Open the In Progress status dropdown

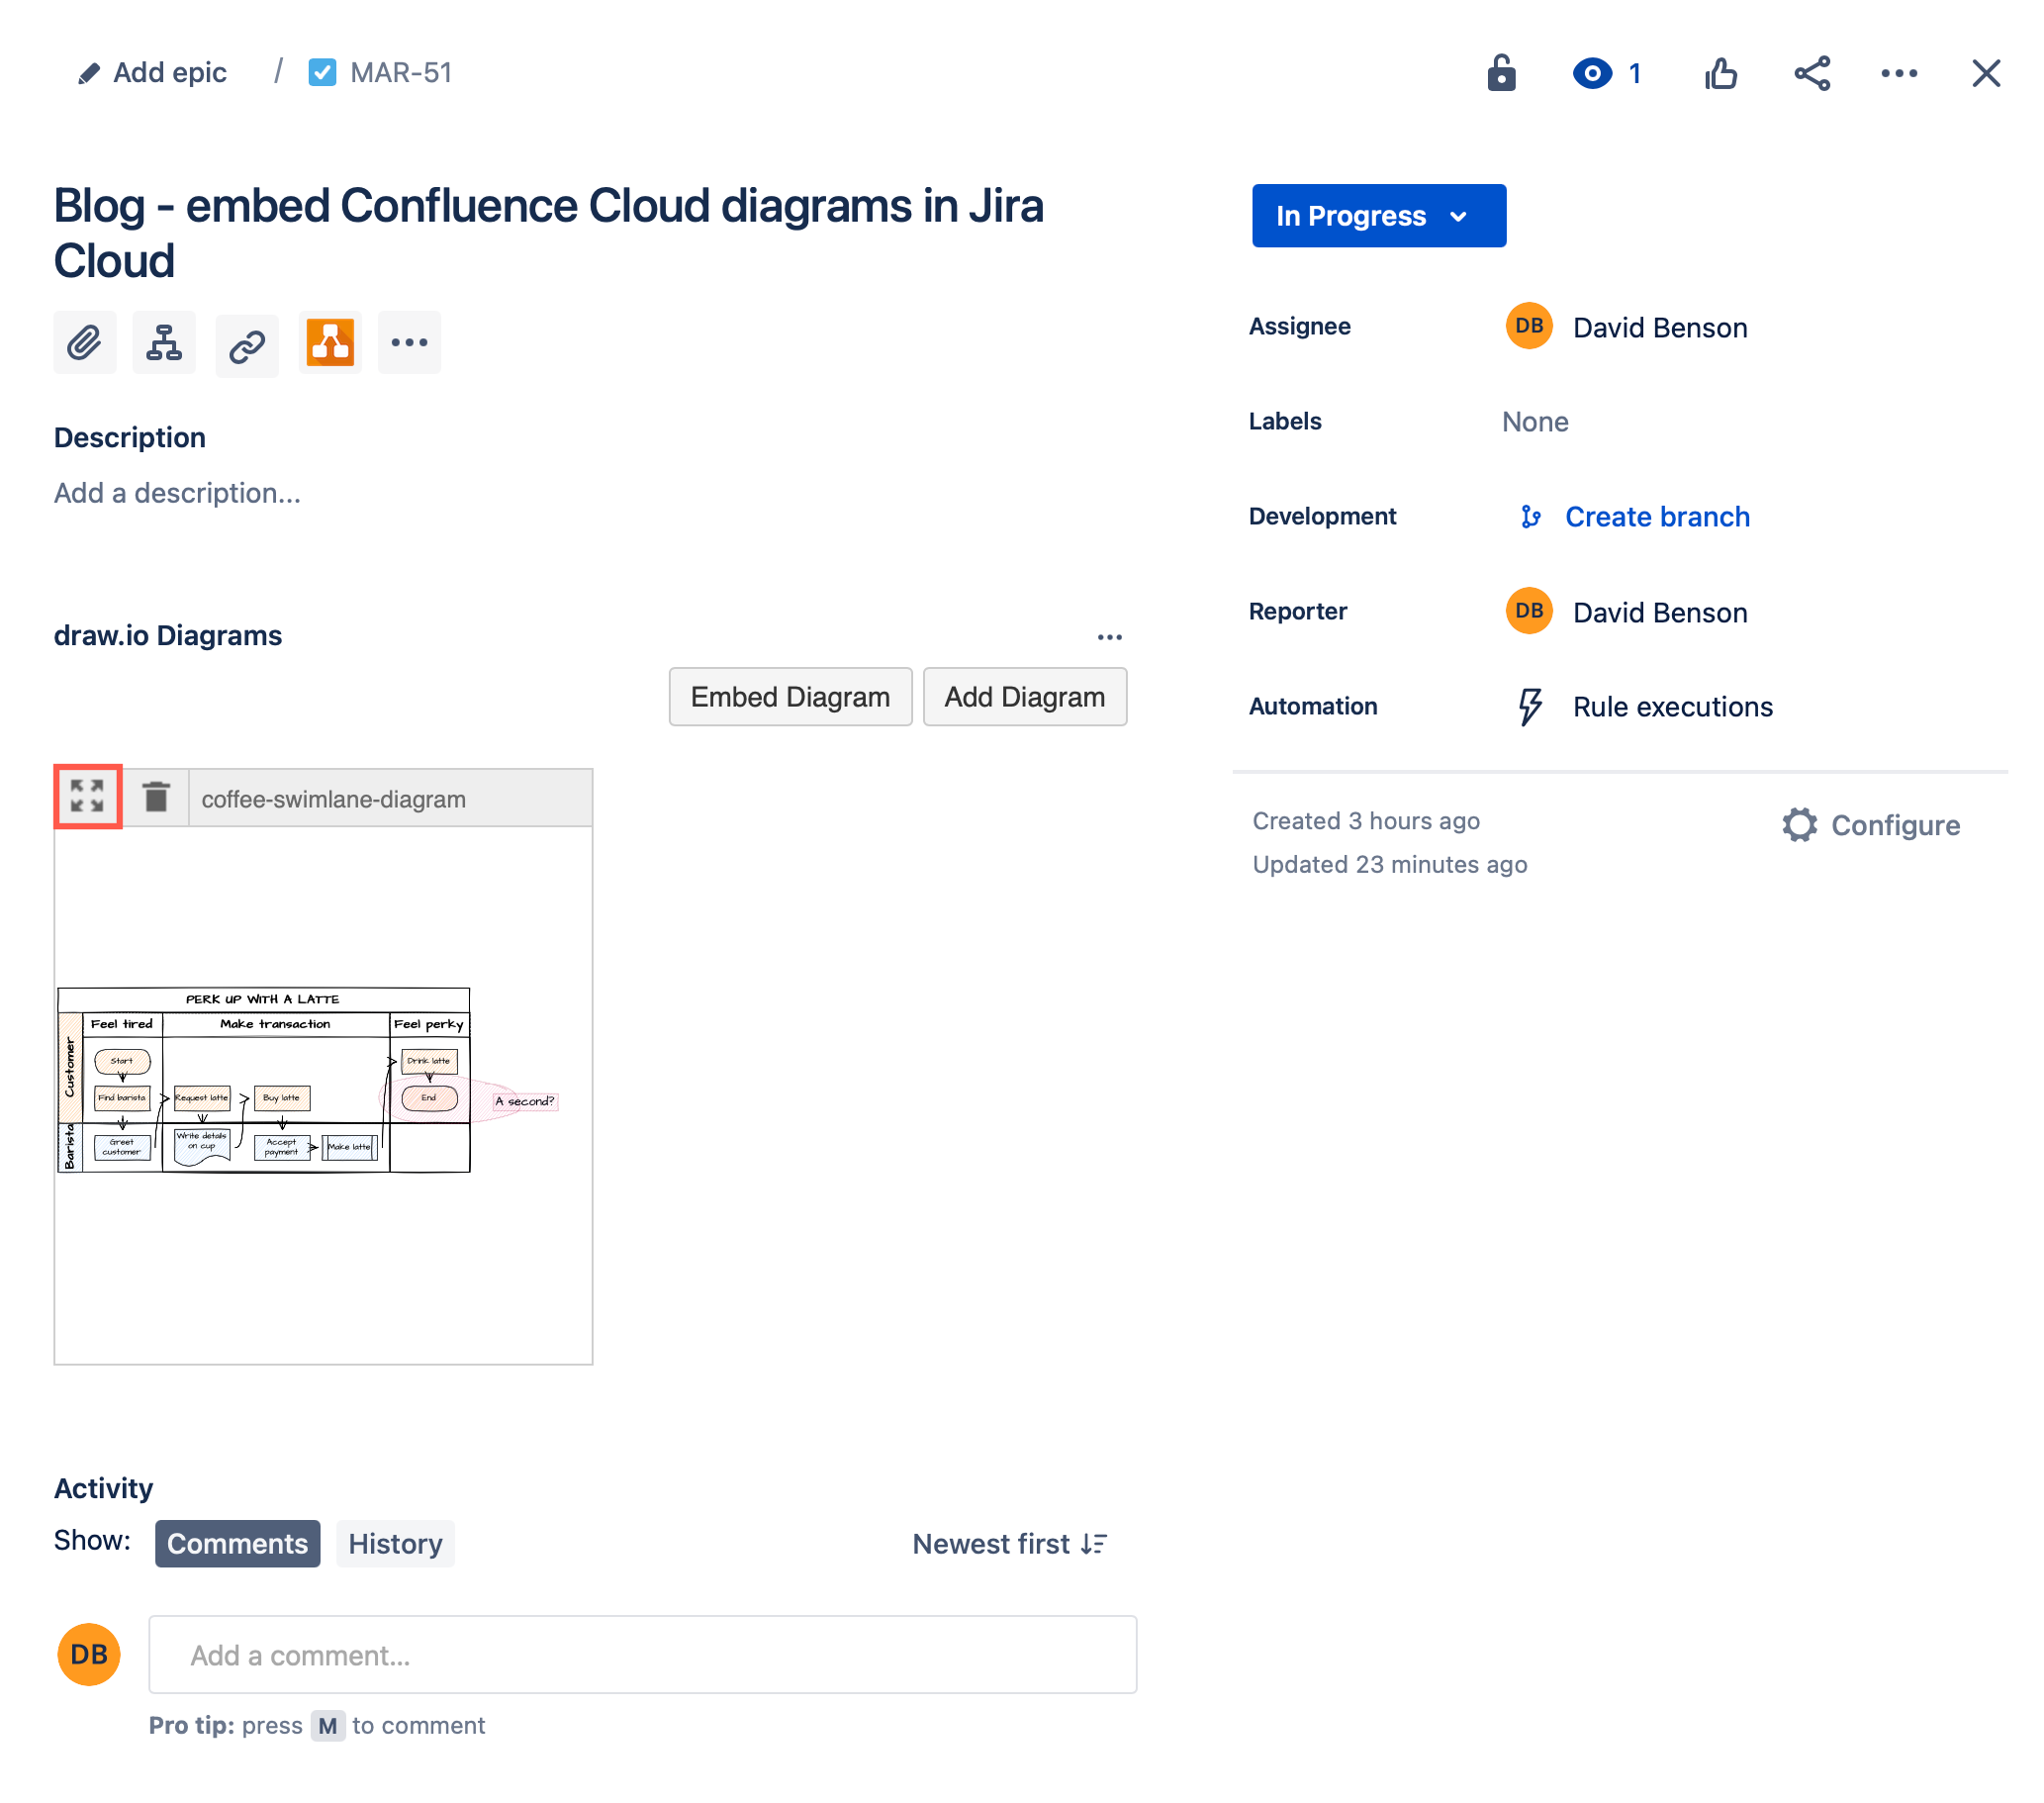tap(1378, 215)
